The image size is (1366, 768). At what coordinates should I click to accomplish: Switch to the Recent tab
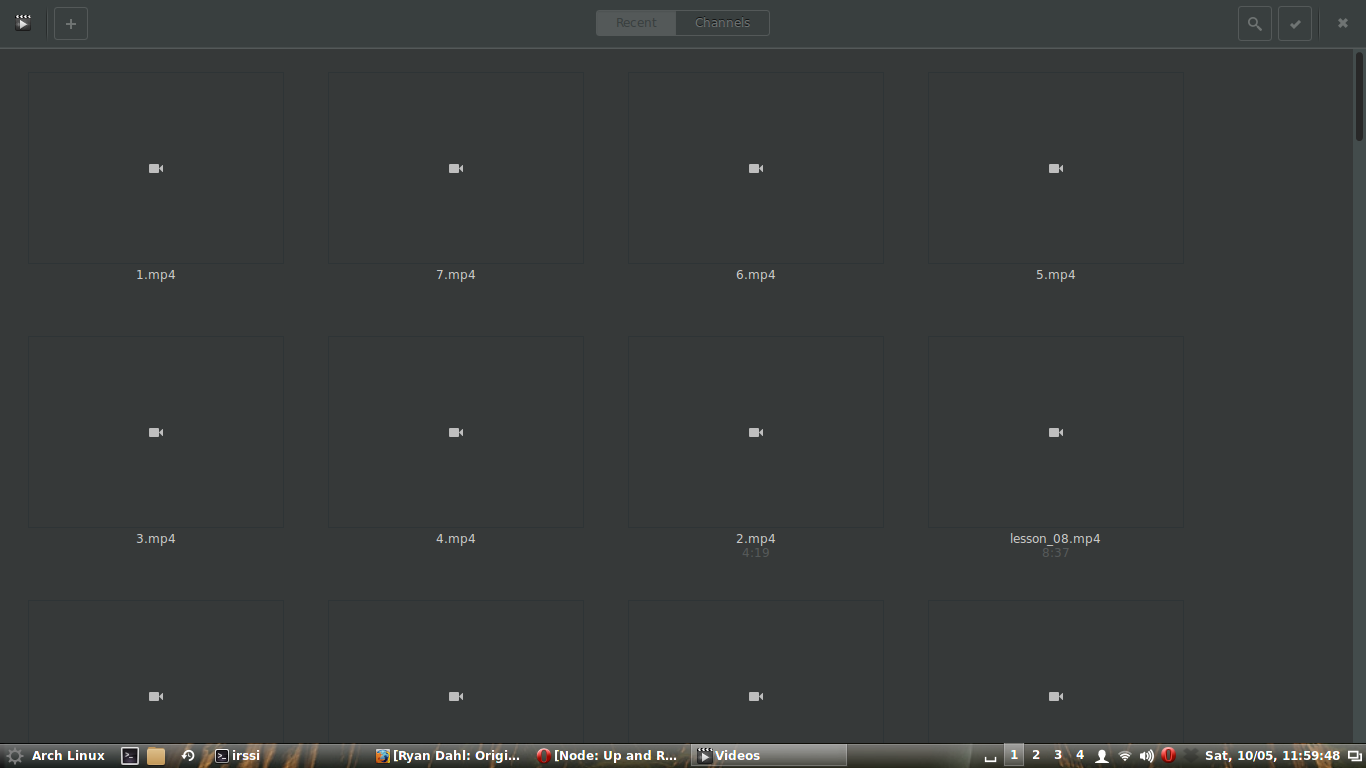[x=636, y=23]
